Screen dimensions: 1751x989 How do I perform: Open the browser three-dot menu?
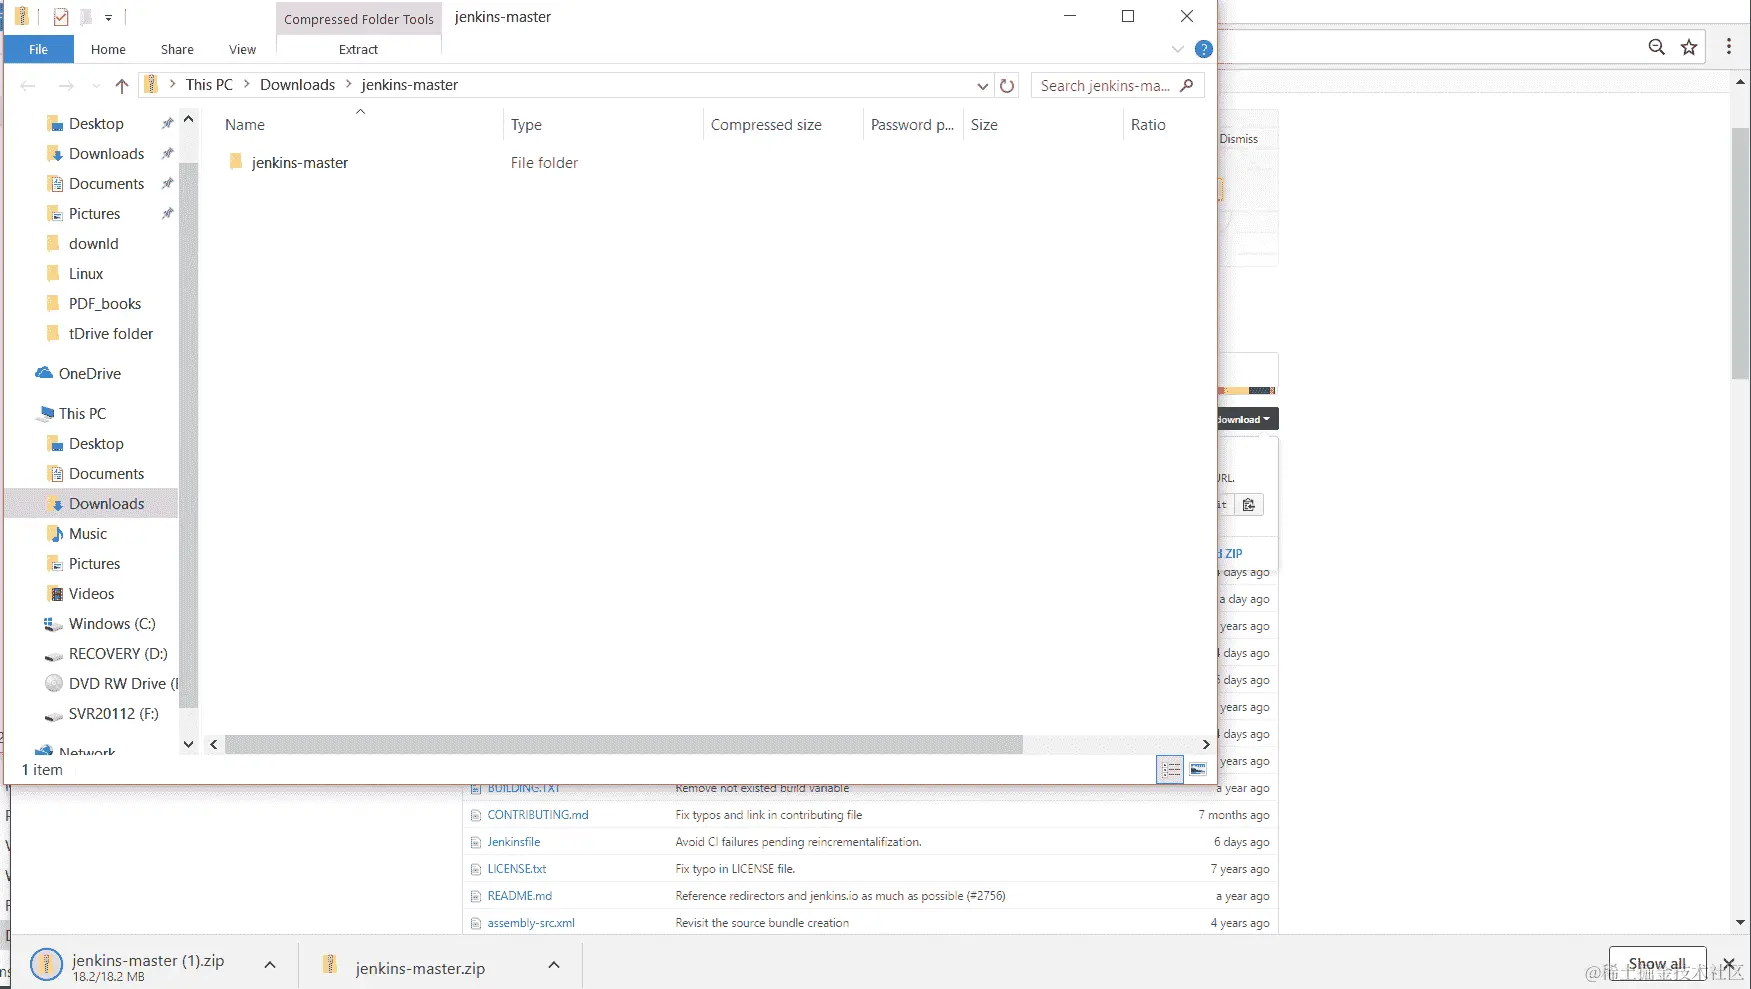1729,47
